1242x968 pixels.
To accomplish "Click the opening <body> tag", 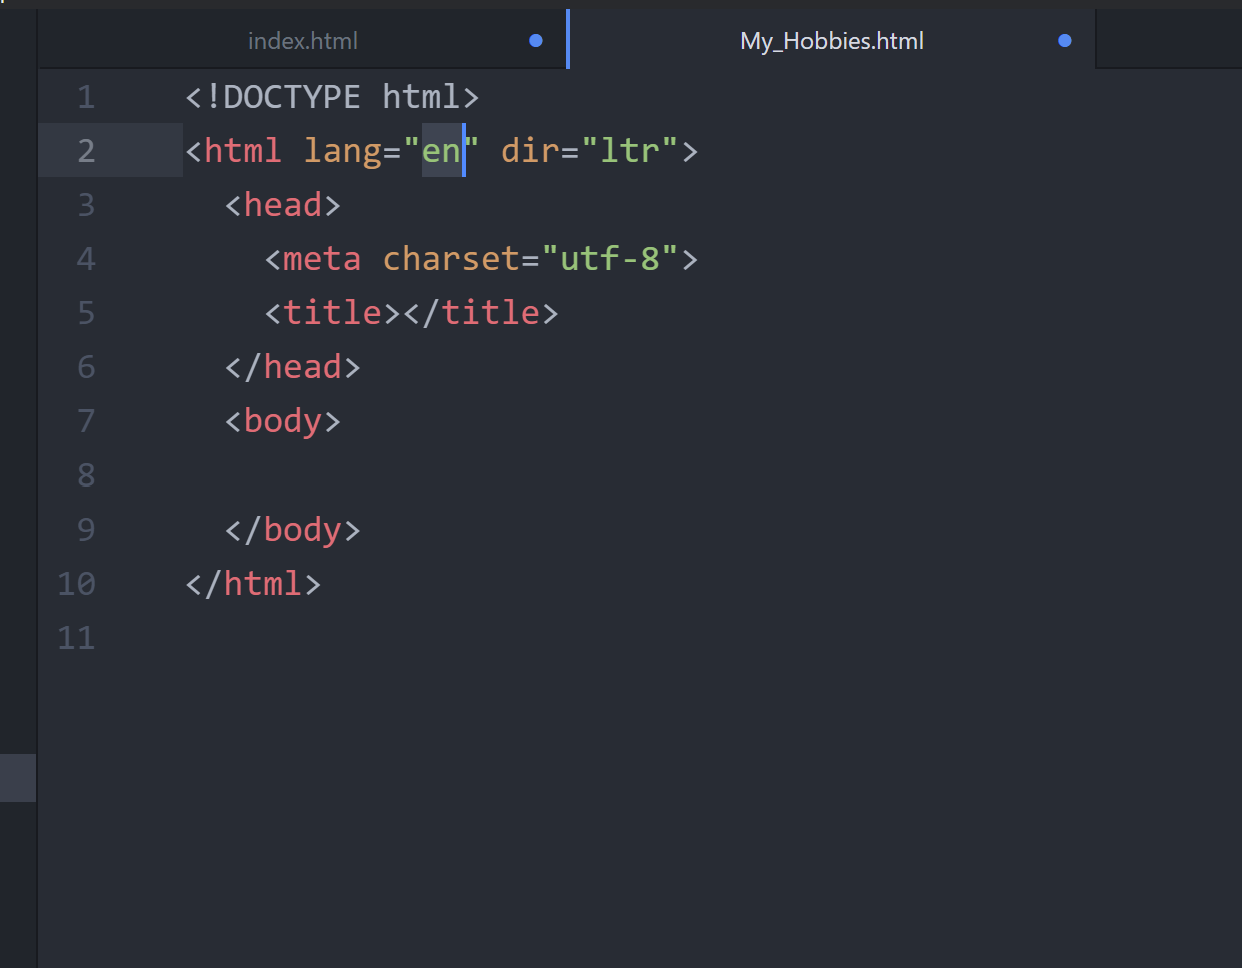I will pyautogui.click(x=283, y=421).
